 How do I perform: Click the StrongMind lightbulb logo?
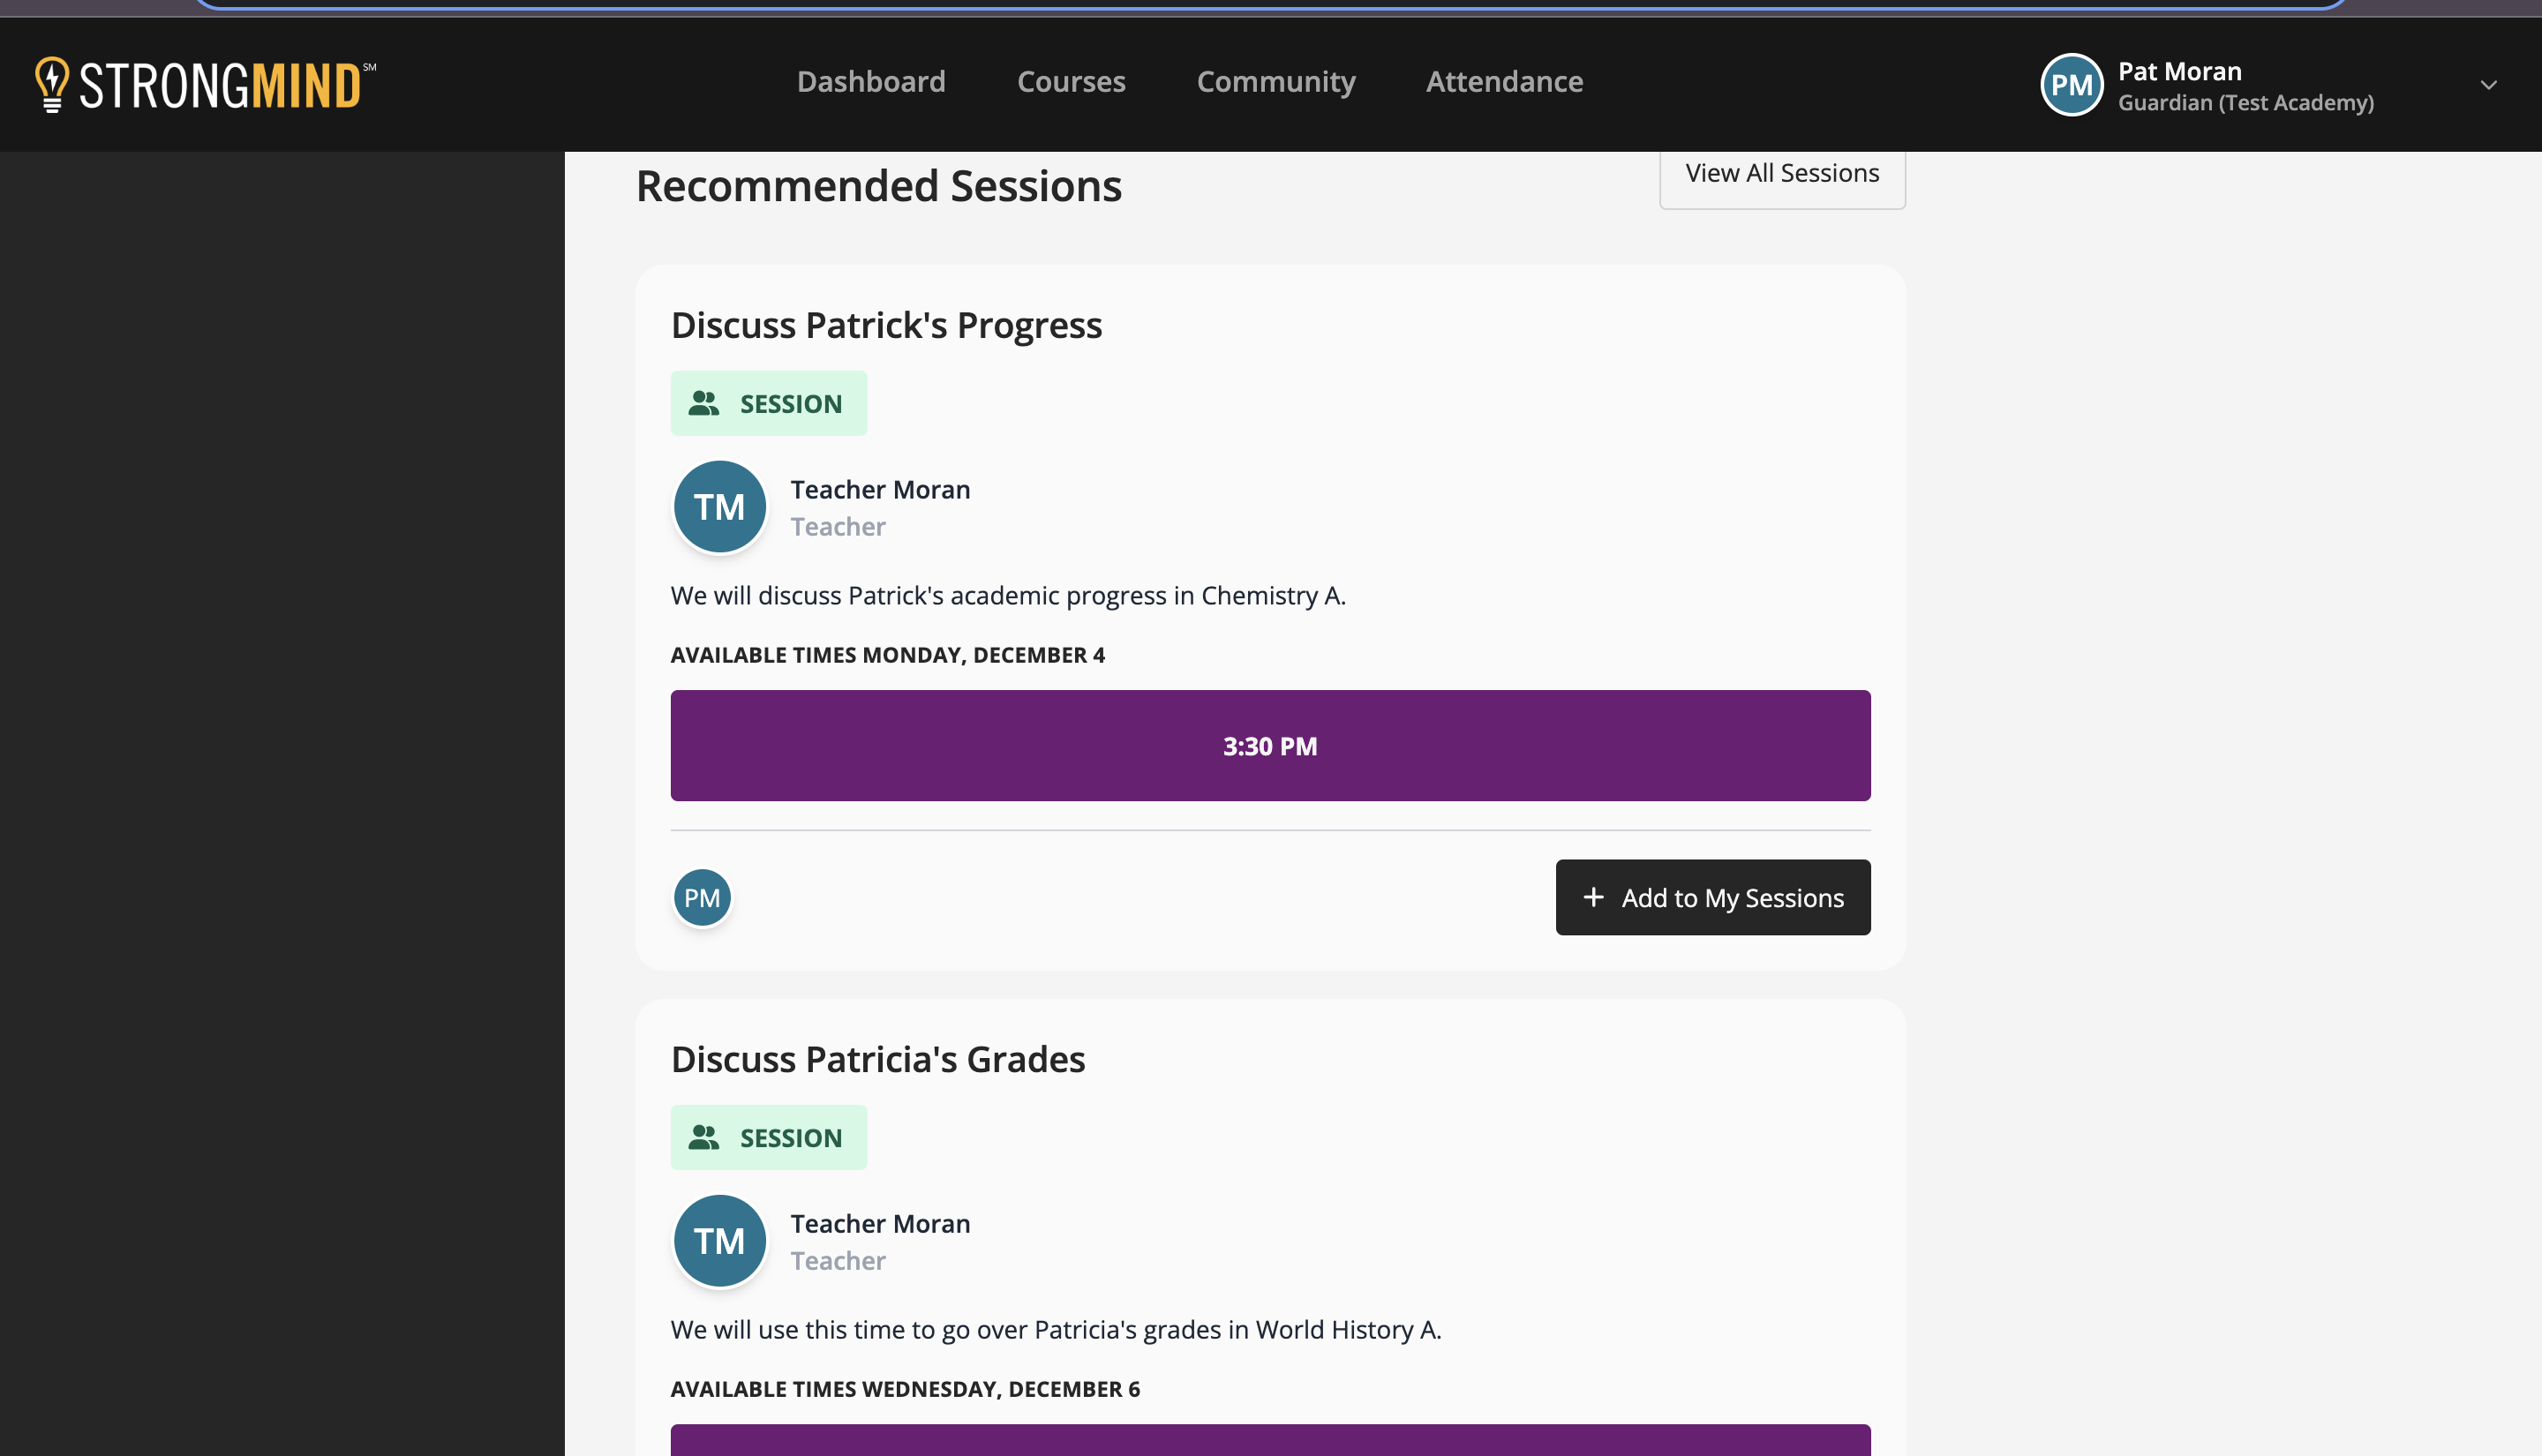click(52, 84)
